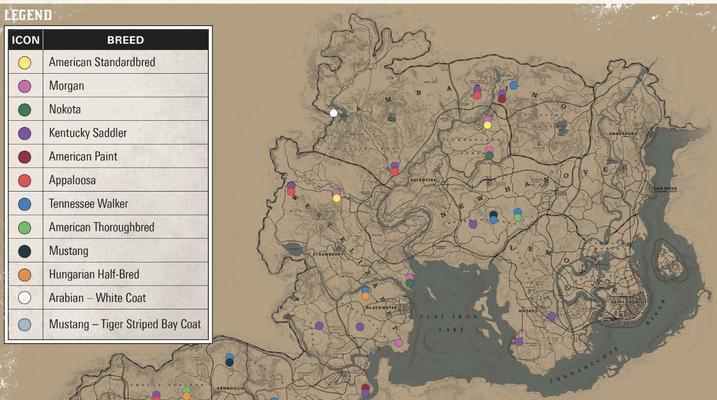The image size is (717, 400).
Task: Select the 'Strawberry' town label on map
Action: coord(328,254)
